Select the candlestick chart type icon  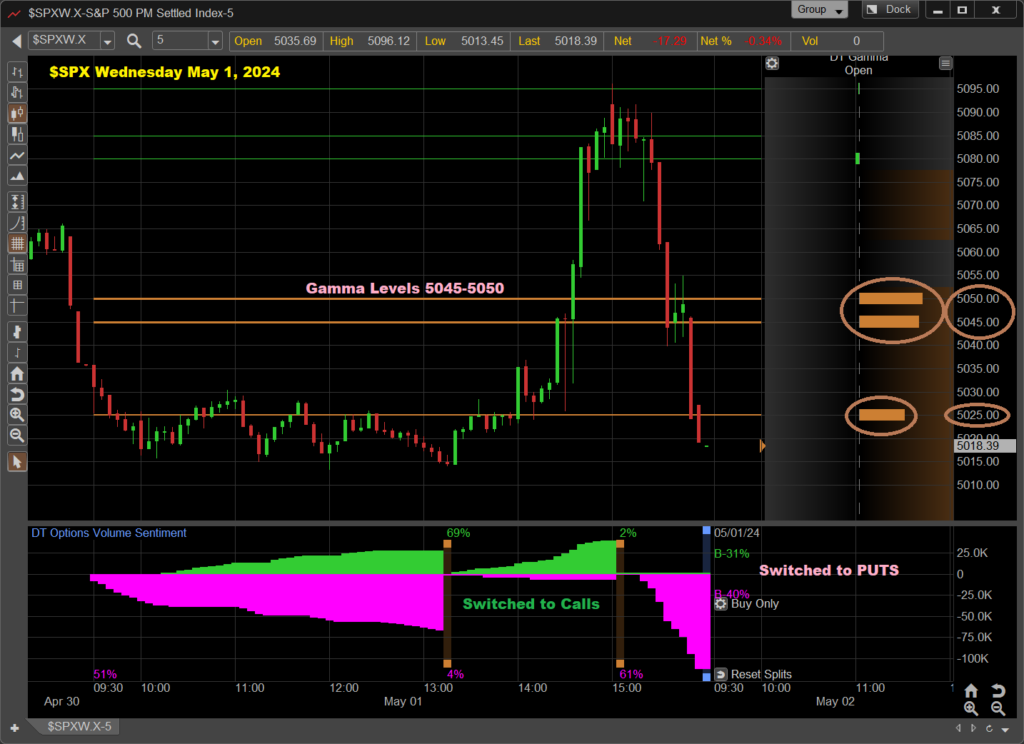coord(16,113)
